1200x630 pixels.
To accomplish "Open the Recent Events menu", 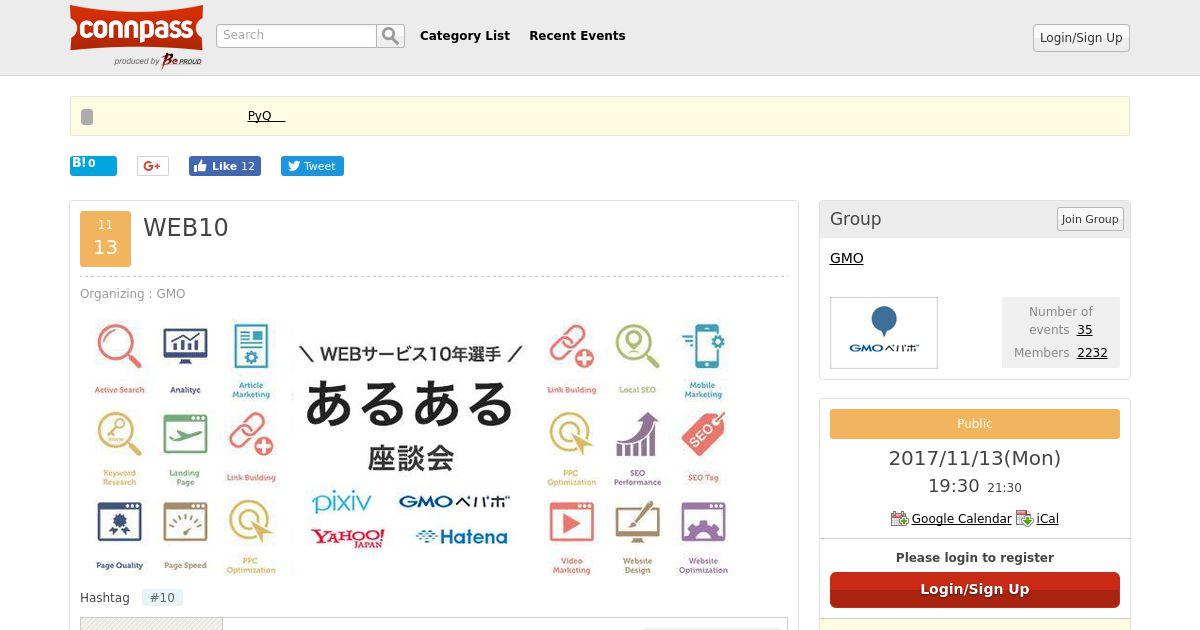I will coord(577,36).
